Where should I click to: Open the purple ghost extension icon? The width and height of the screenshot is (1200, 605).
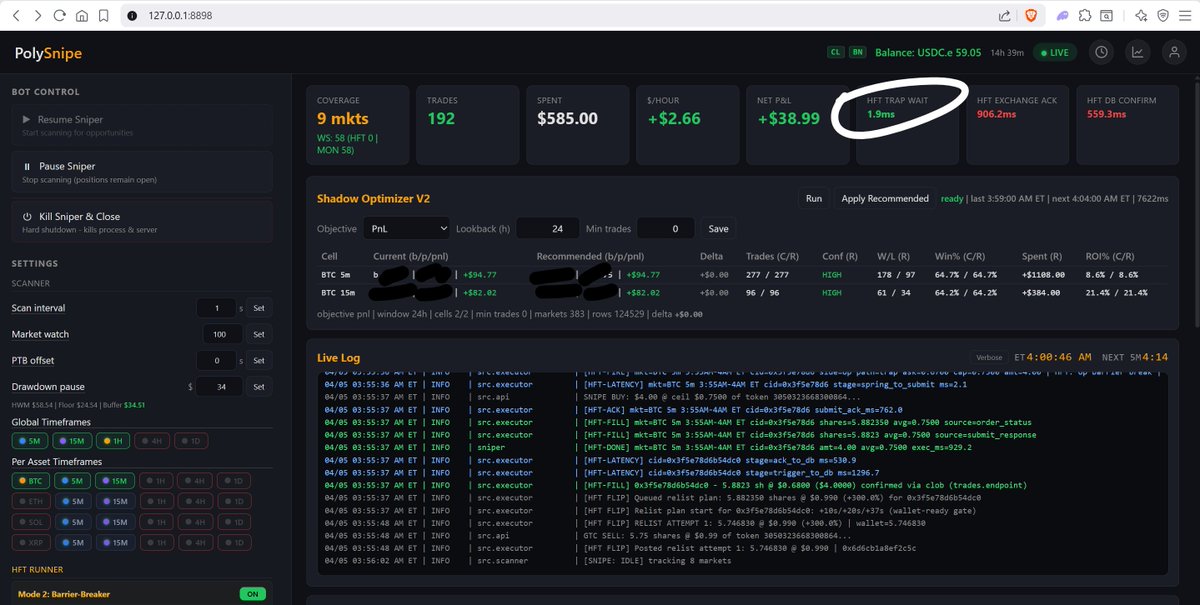point(1062,16)
